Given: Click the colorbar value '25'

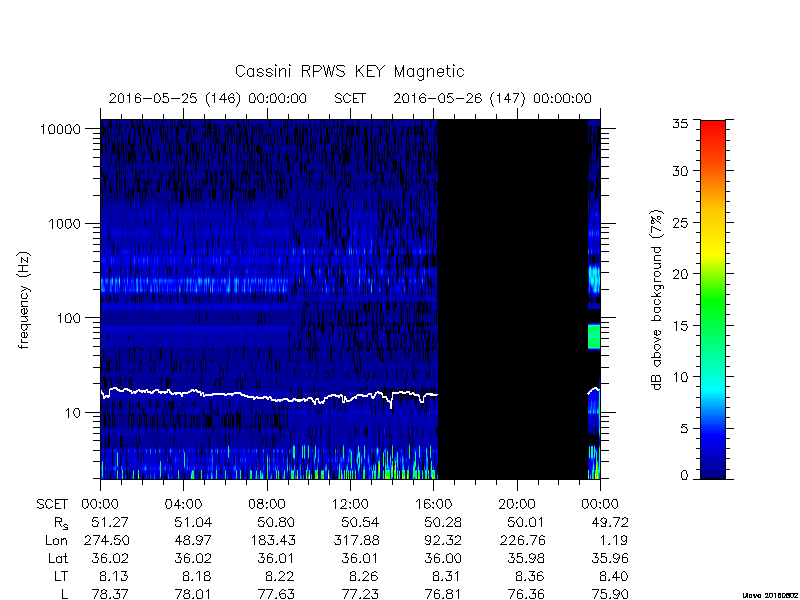Looking at the screenshot, I should (680, 223).
